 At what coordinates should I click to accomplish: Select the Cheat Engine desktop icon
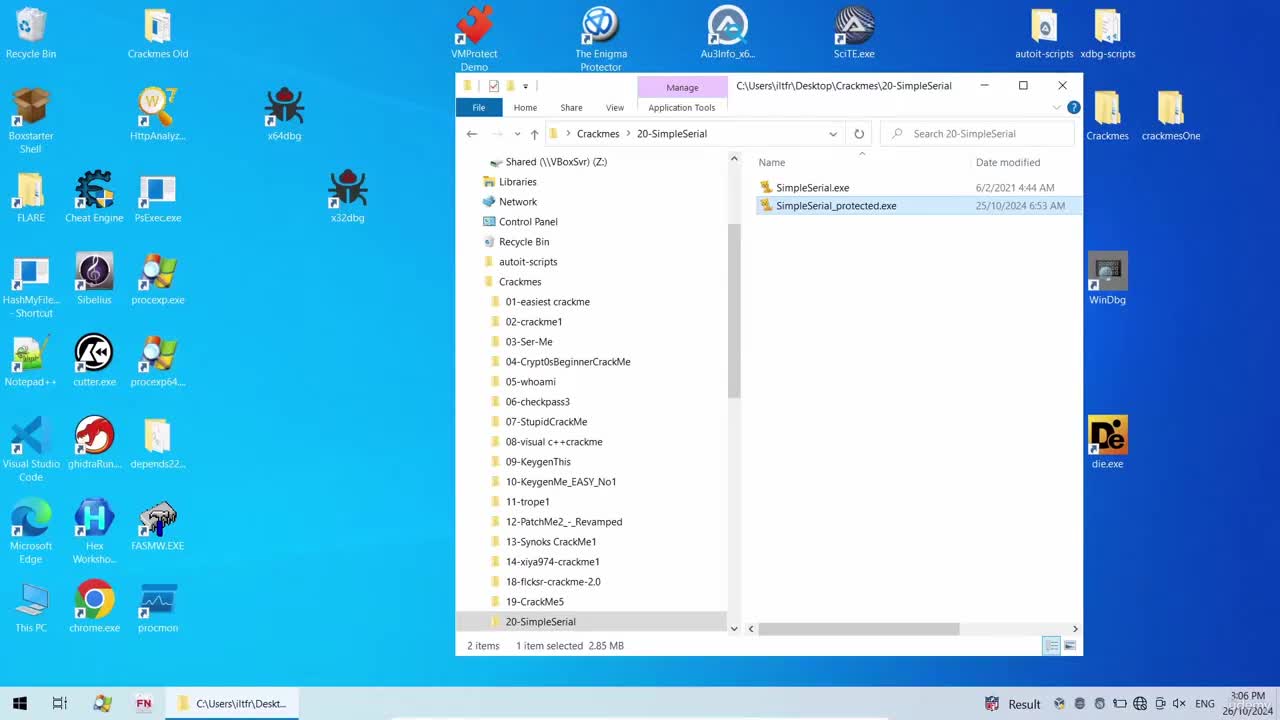[94, 195]
